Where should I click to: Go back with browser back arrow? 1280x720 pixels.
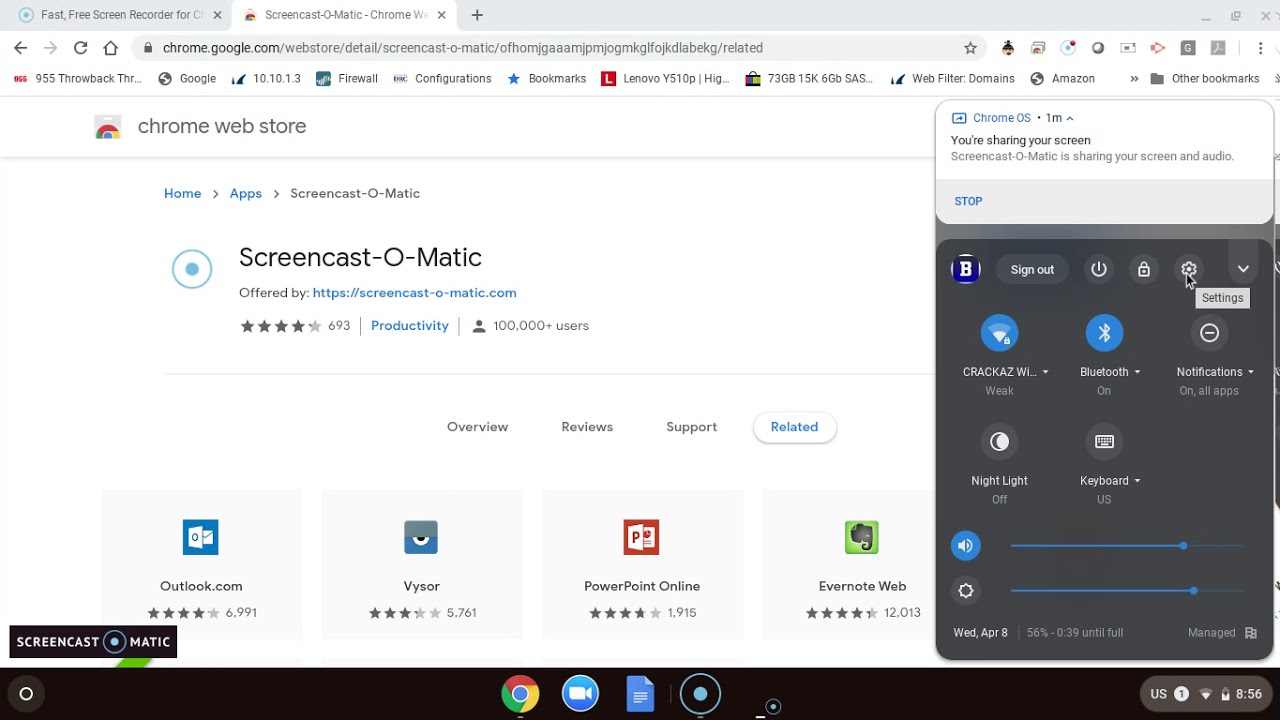click(x=21, y=48)
